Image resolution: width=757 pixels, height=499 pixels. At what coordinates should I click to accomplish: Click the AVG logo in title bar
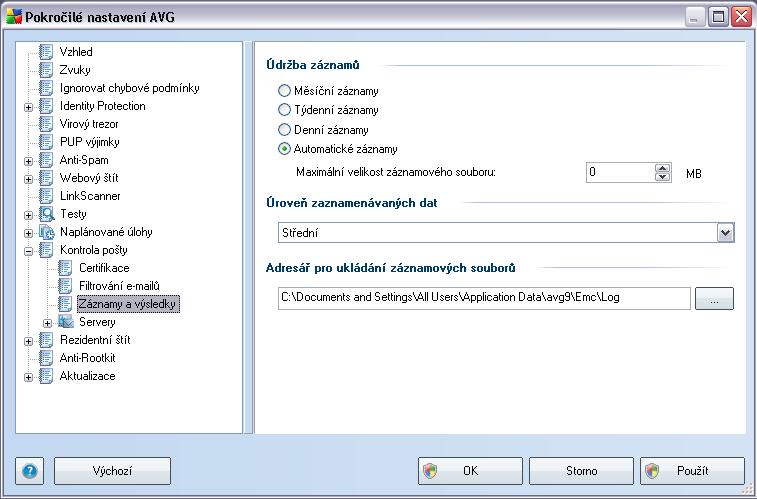[14, 16]
